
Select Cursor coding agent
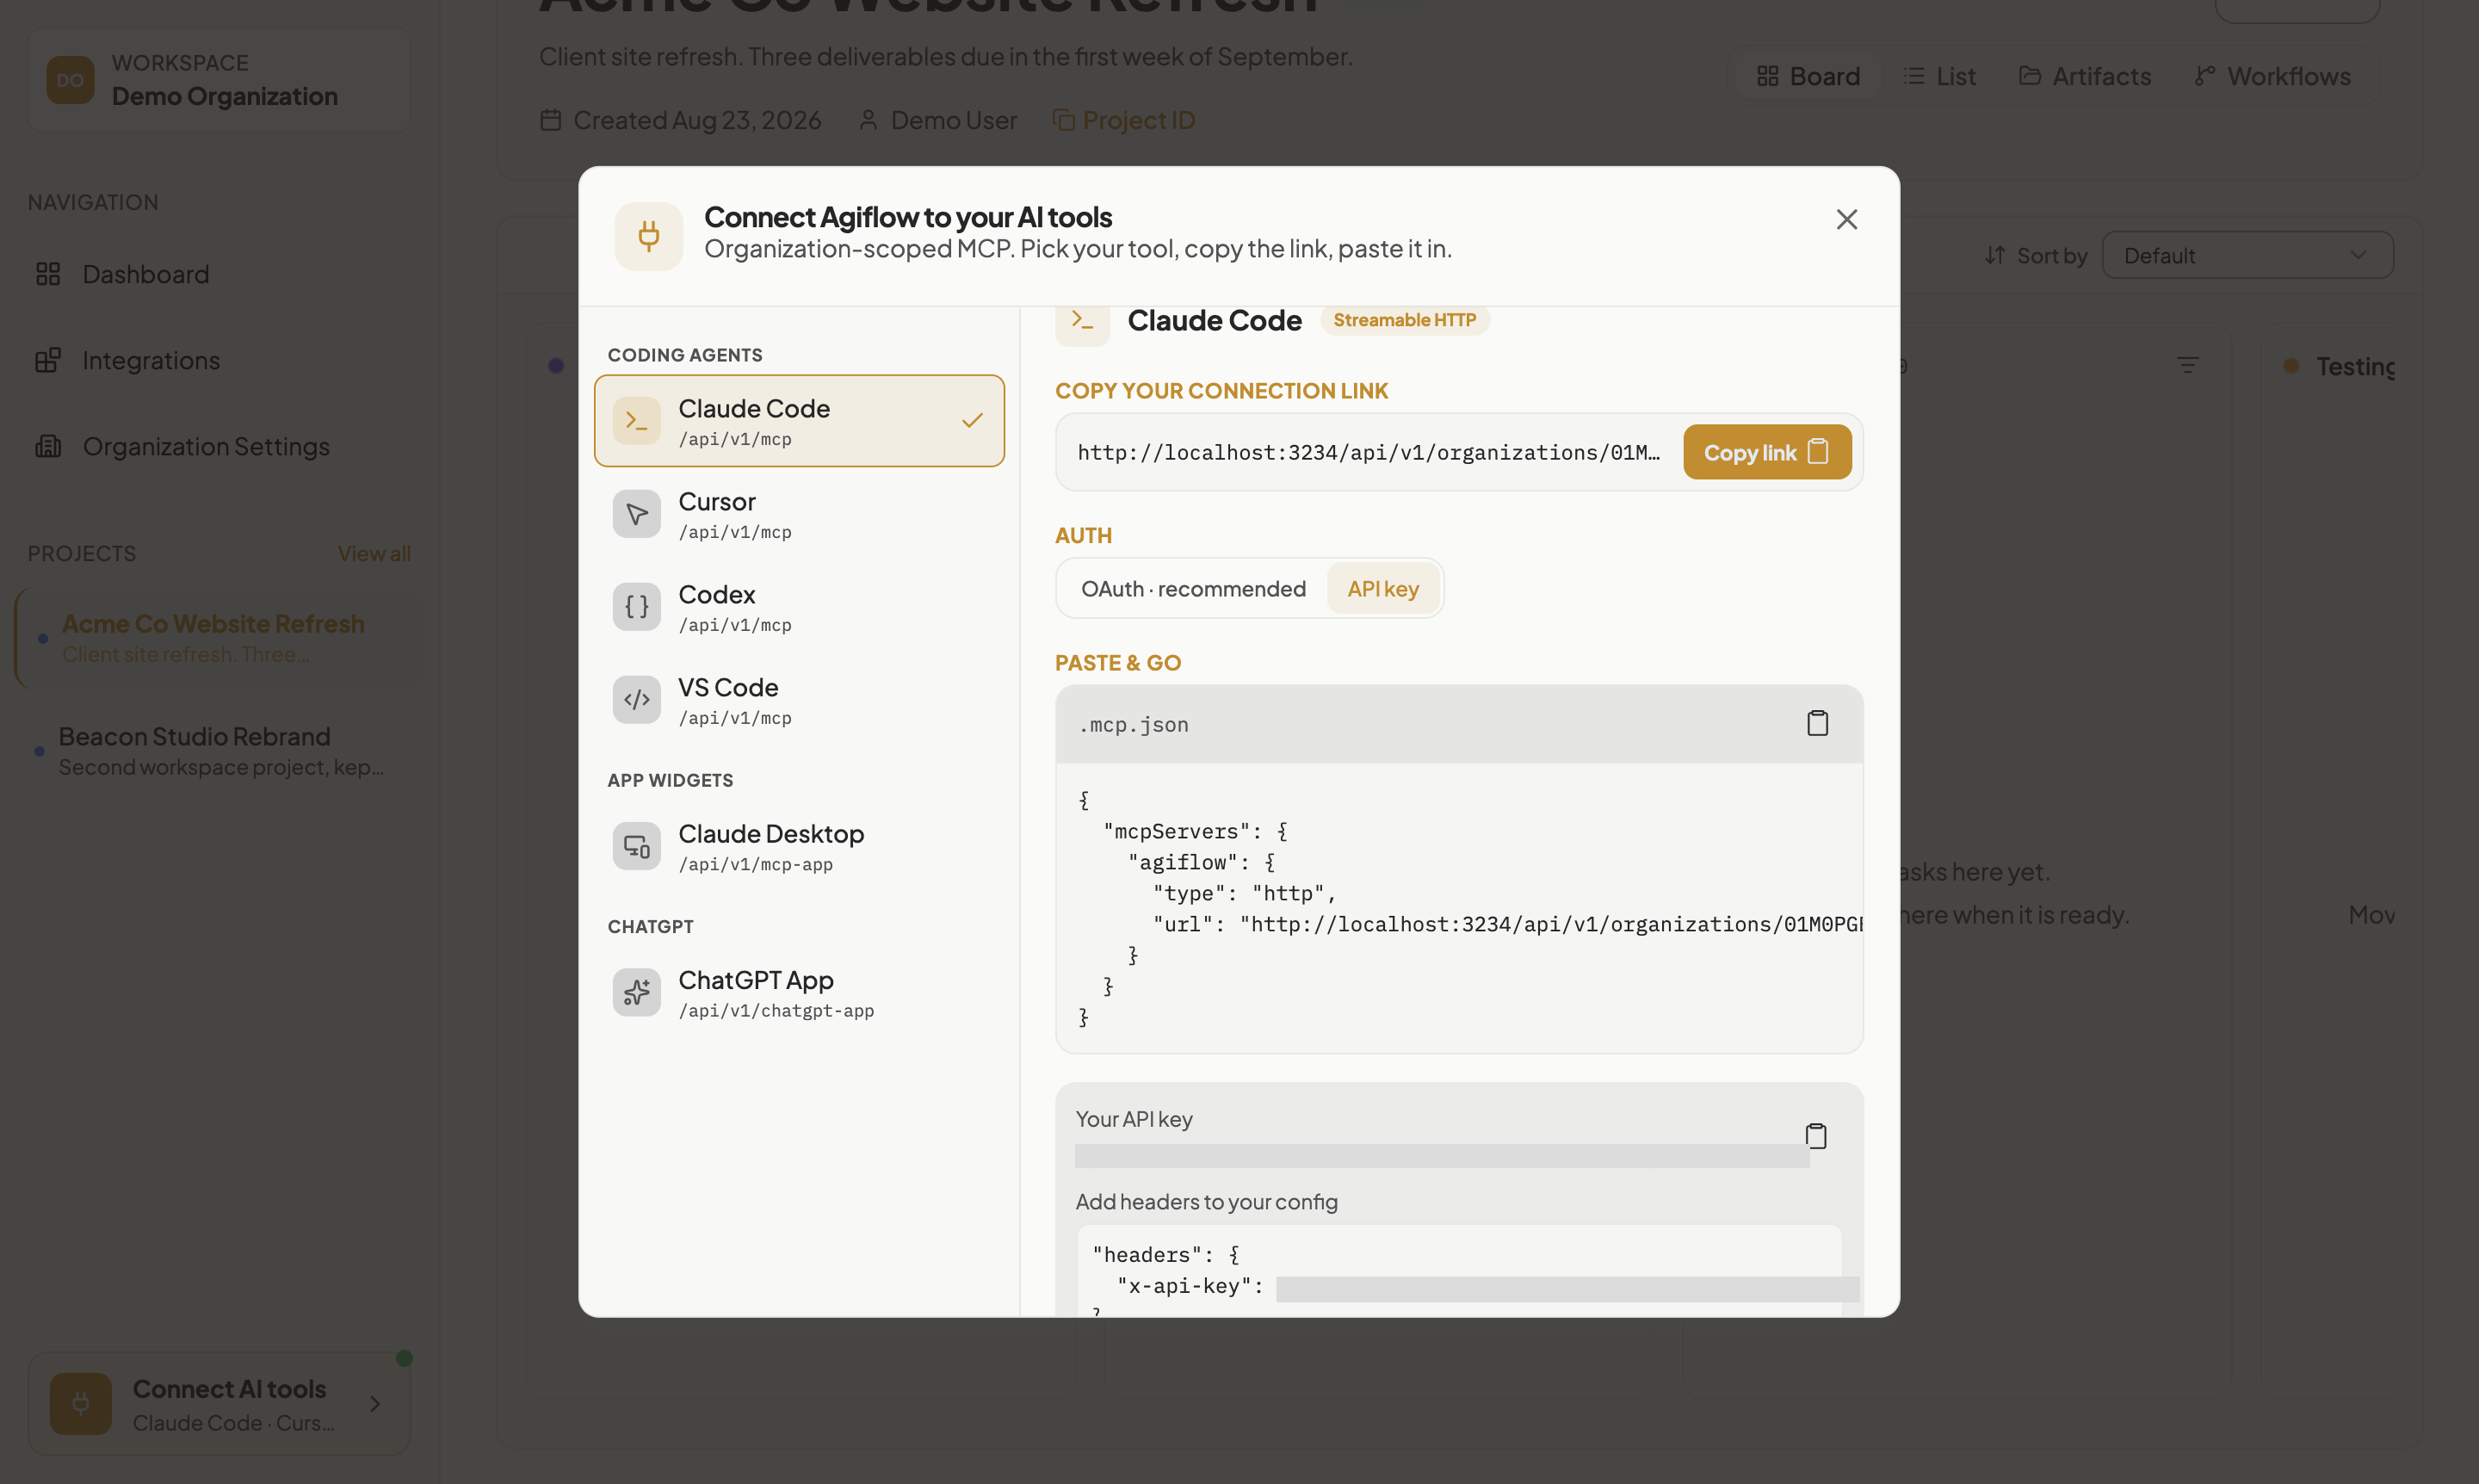[x=799, y=514]
